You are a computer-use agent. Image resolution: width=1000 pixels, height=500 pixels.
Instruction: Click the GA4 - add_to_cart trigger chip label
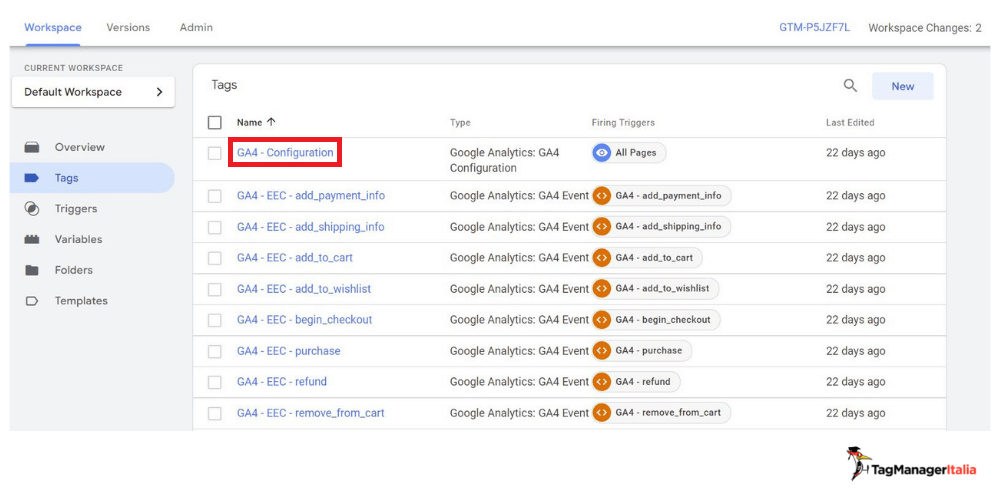tap(654, 258)
